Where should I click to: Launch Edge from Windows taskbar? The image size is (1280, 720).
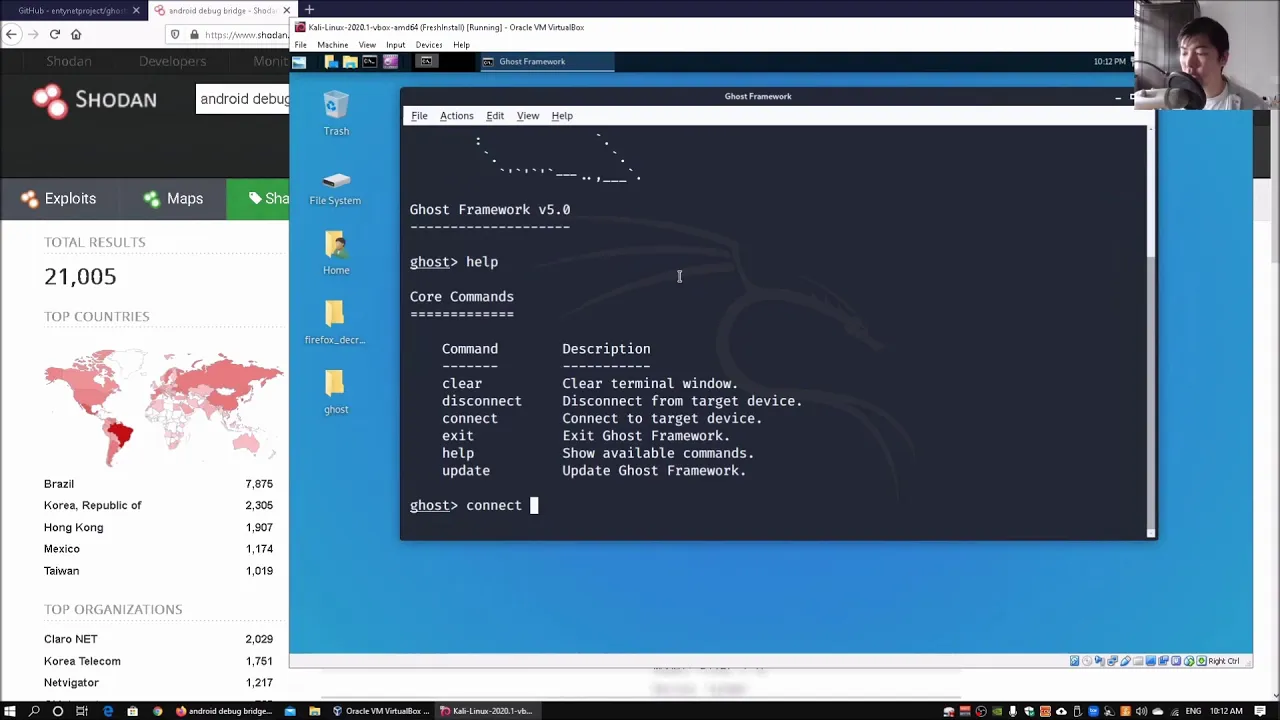tap(108, 711)
